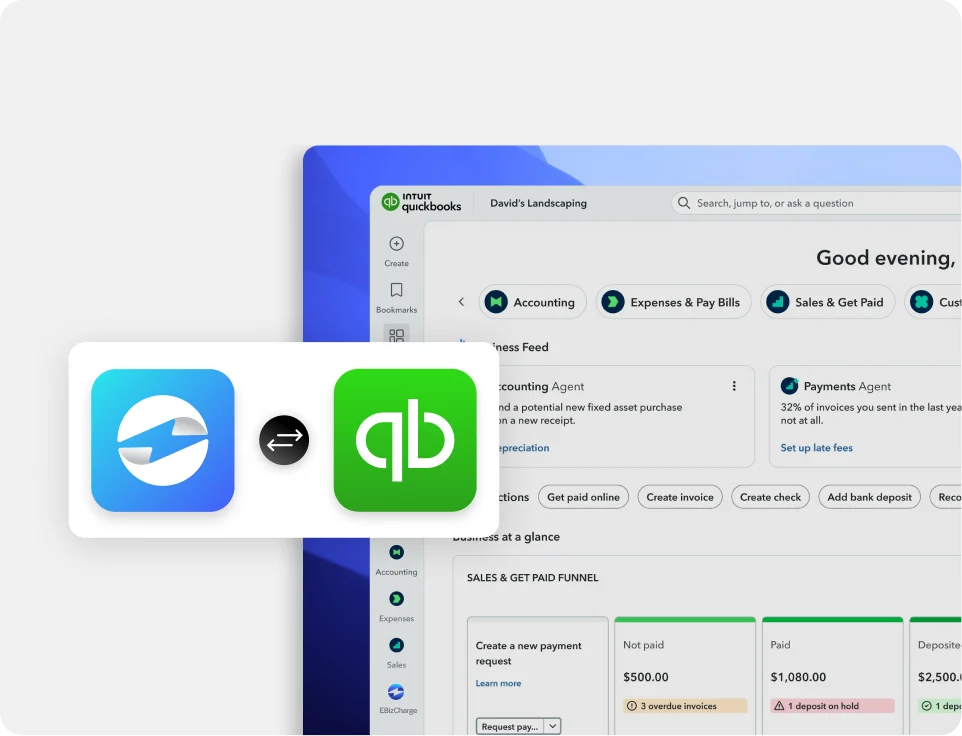
Task: Follow the Learn more link
Action: (498, 683)
